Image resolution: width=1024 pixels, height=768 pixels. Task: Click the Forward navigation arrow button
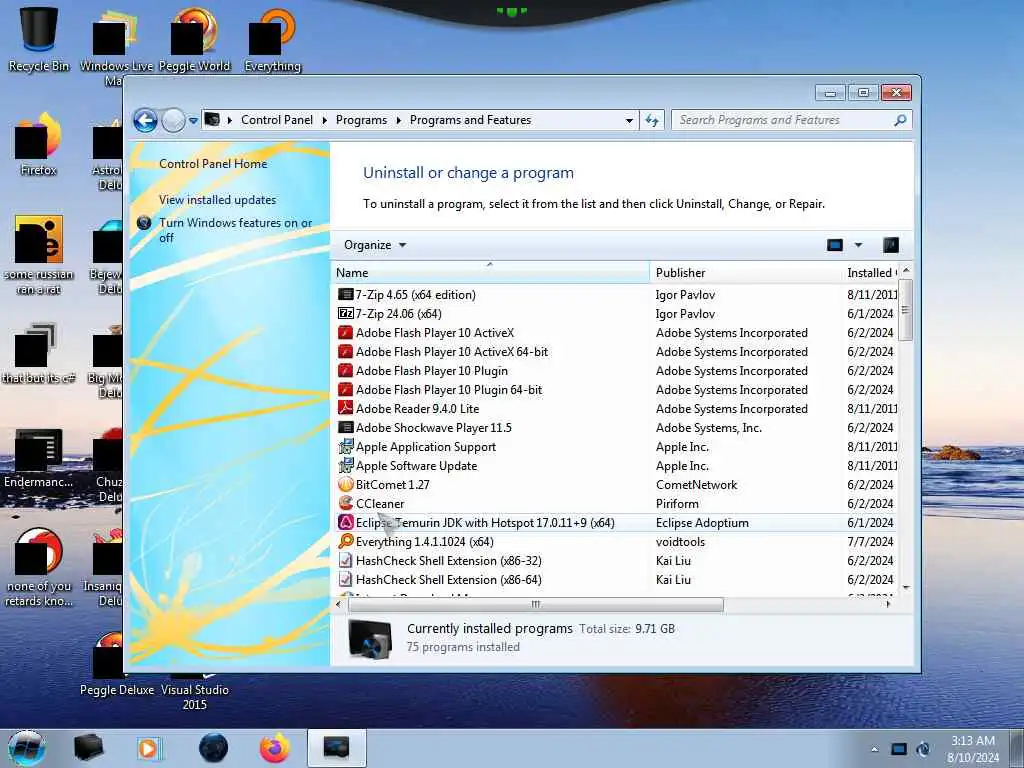coord(173,120)
